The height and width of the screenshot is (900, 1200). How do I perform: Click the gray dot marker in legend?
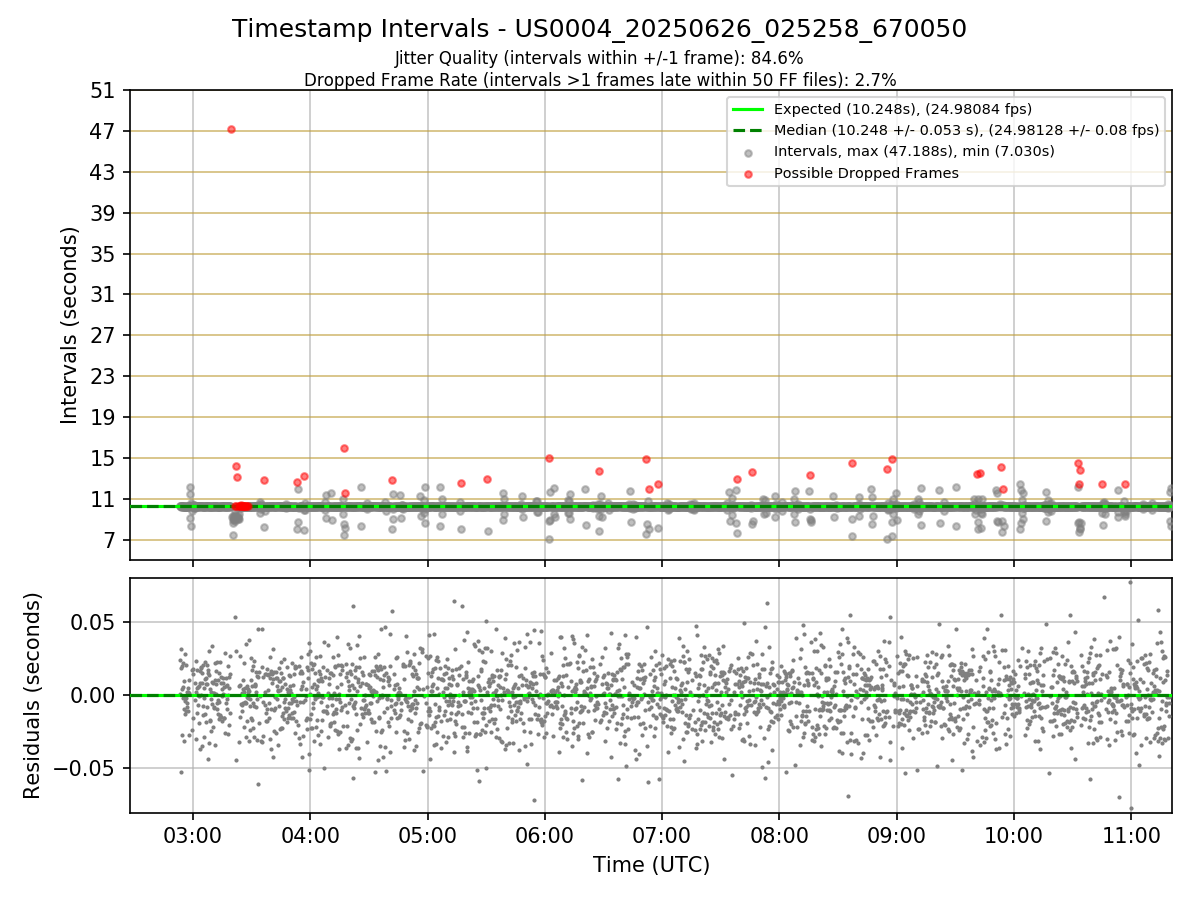[x=748, y=152]
